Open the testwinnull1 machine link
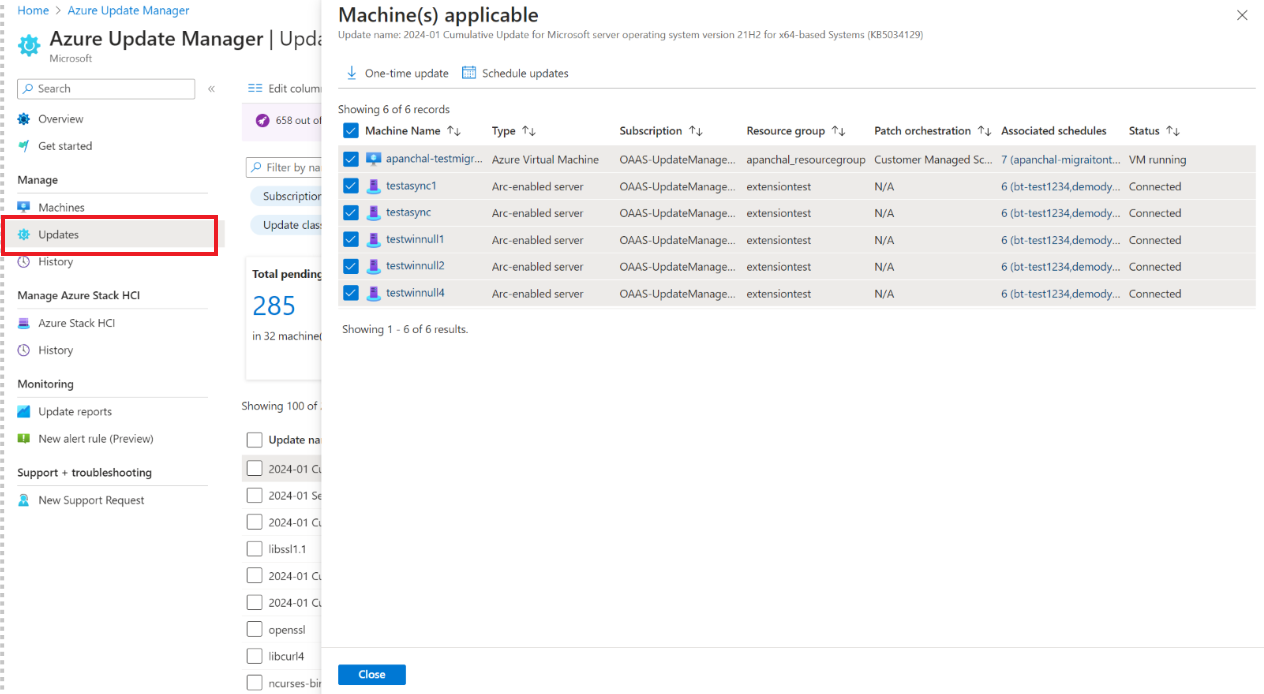Screen dimensions: 1264x694 pyautogui.click(x=415, y=240)
